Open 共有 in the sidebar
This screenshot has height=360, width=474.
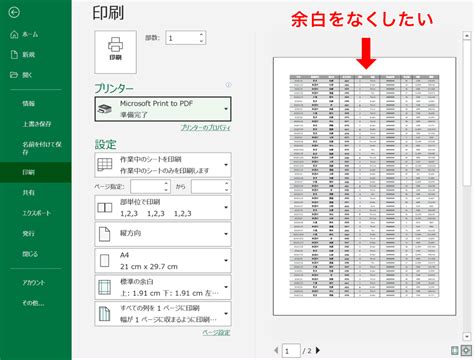(28, 193)
